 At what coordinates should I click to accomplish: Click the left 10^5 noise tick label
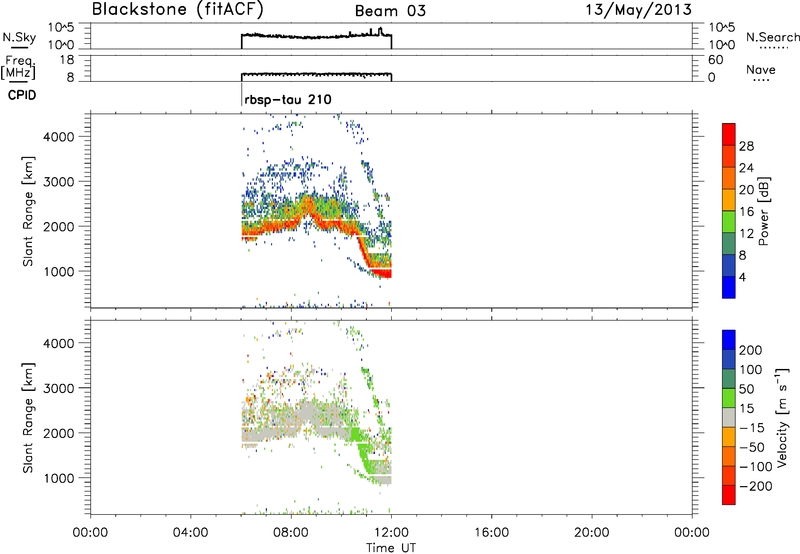coord(61,27)
